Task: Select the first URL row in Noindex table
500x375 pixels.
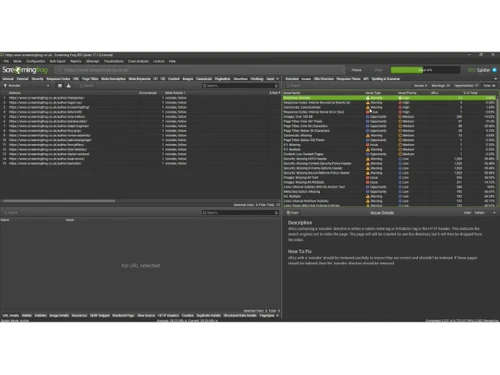Action: (x=140, y=98)
